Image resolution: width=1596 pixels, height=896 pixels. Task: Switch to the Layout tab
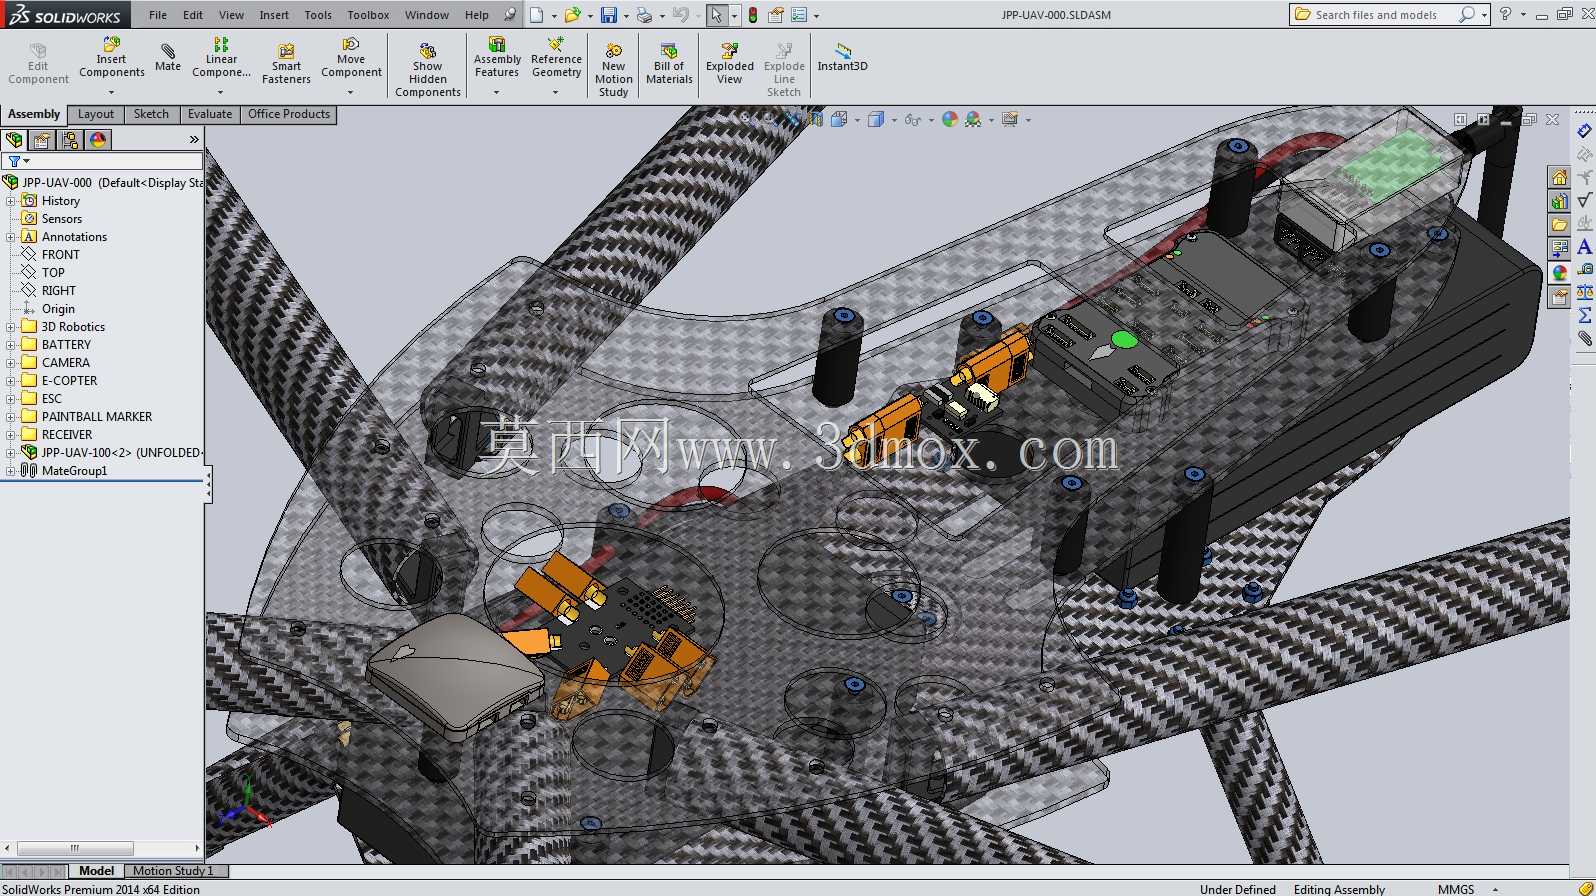coord(96,114)
